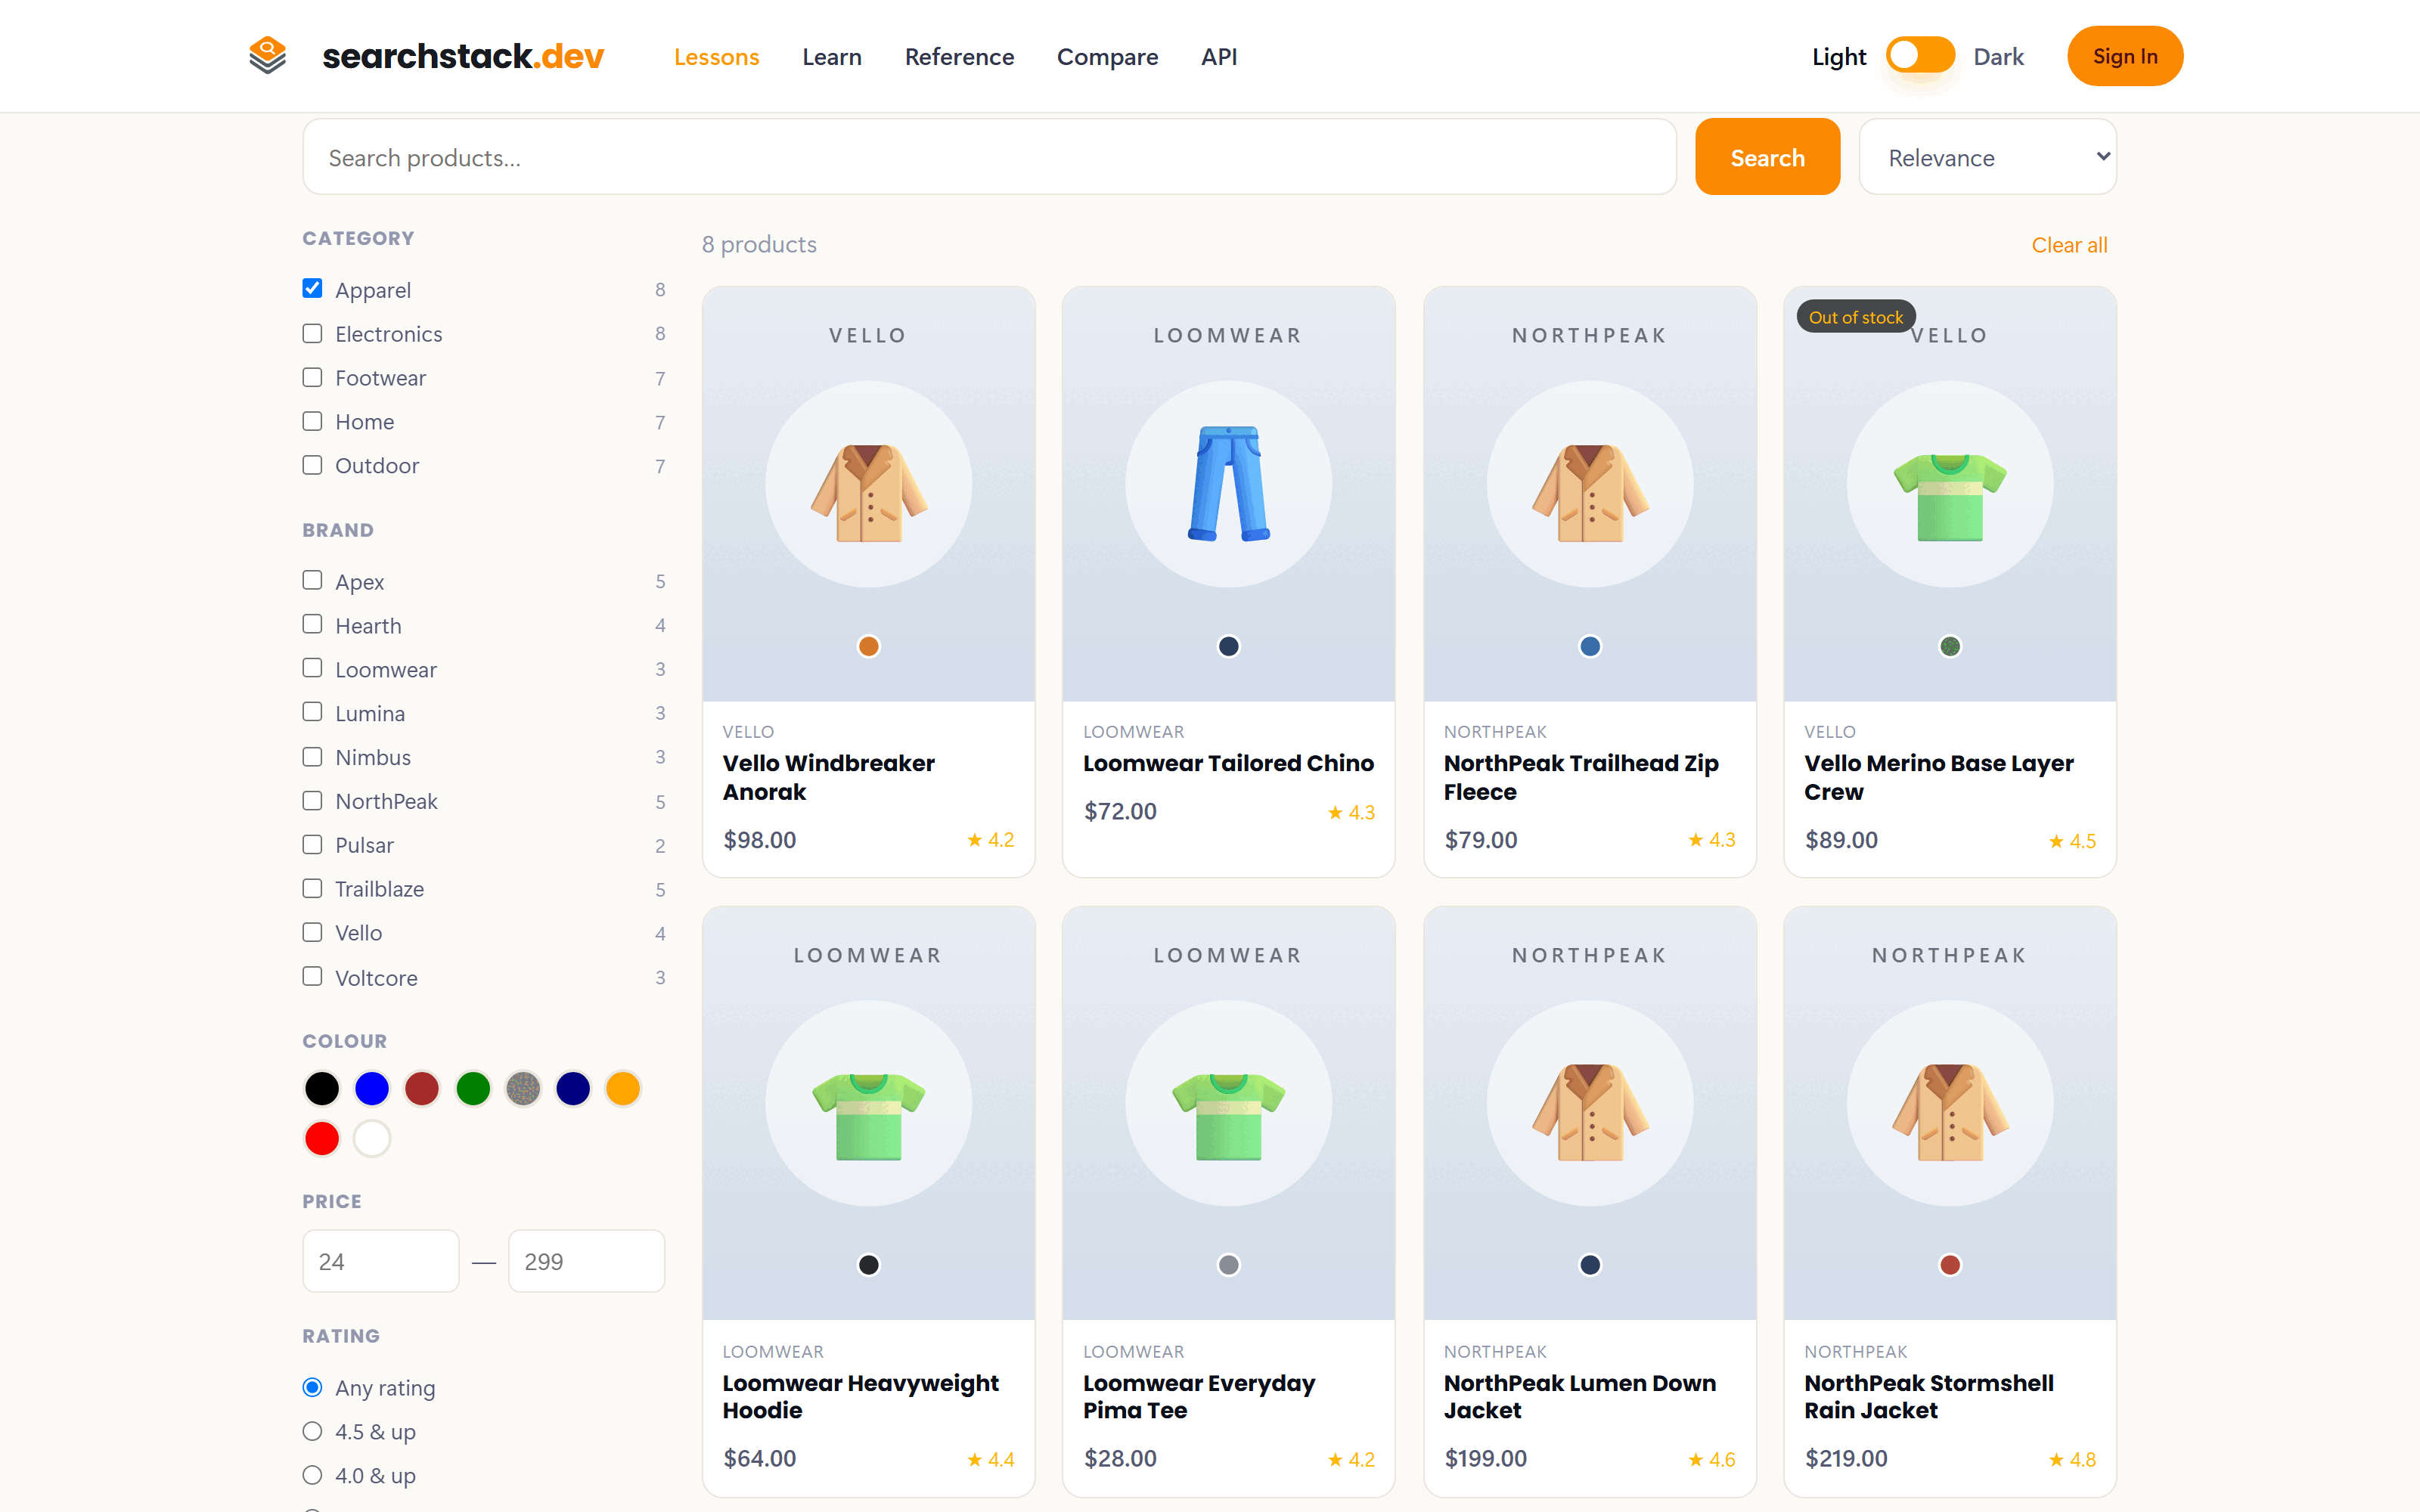Open the Loomwear Heavyweight Hoodie title link
2420x1512 pixels.
(860, 1396)
